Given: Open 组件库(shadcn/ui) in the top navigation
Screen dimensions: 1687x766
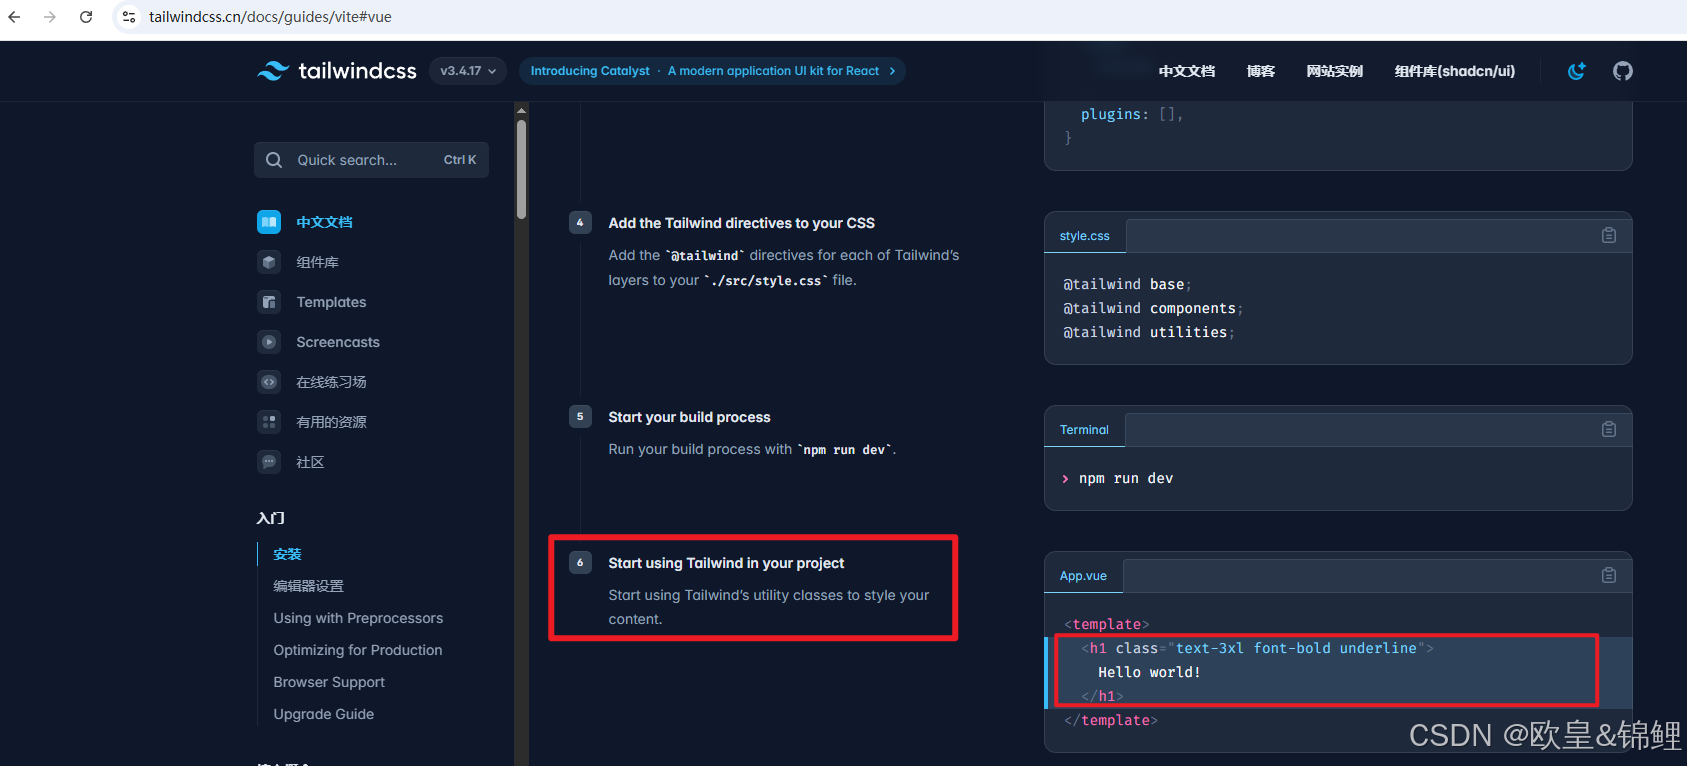Looking at the screenshot, I should click(1455, 71).
